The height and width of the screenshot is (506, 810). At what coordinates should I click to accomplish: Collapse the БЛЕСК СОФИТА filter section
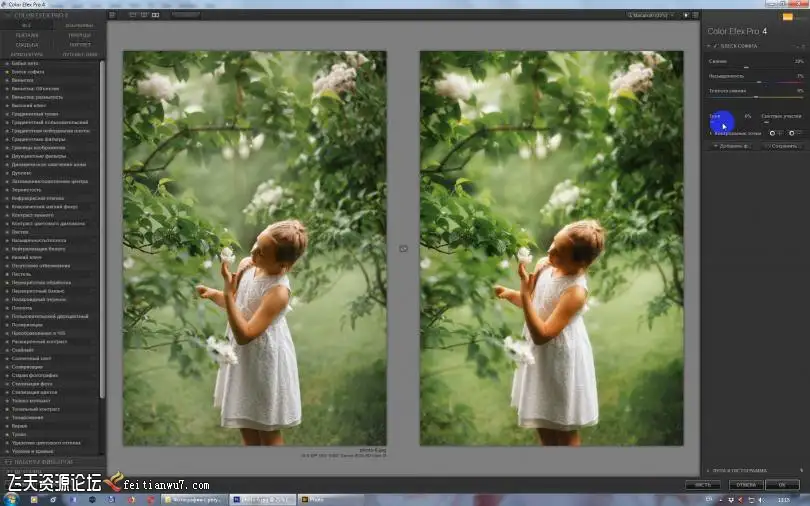click(709, 46)
